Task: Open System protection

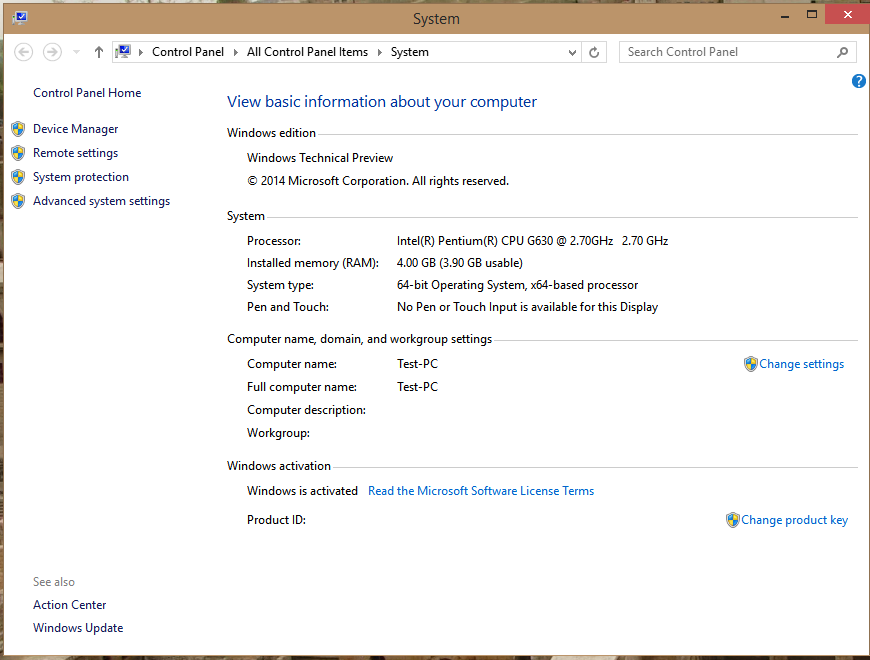Action: (x=81, y=177)
